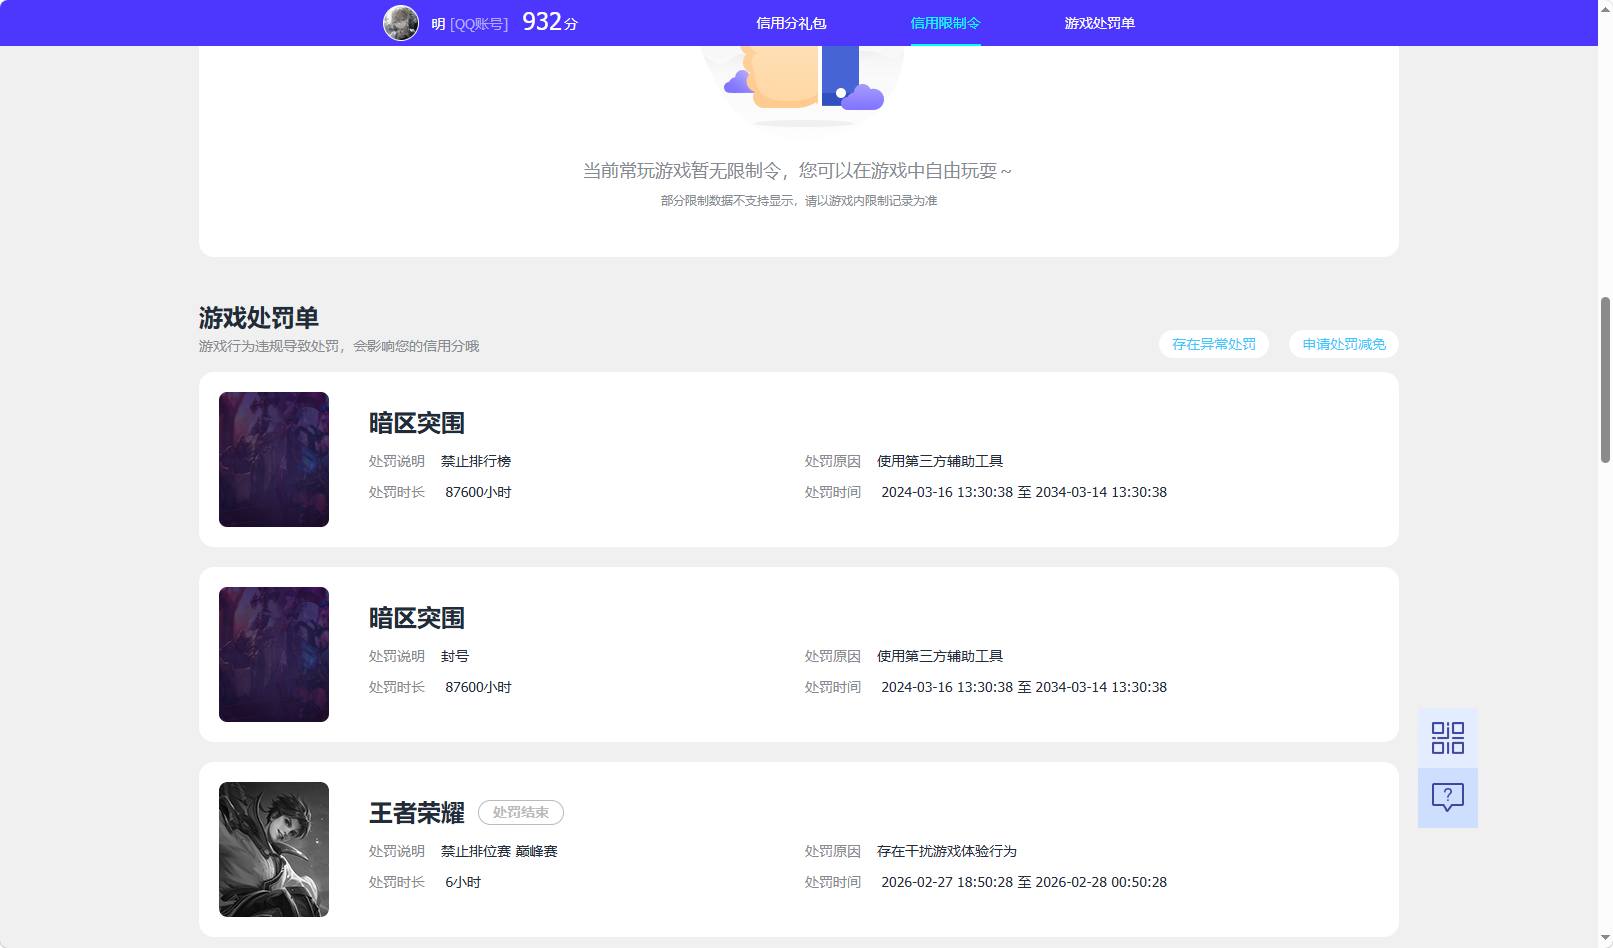Open the QR code panel on the right

[x=1446, y=737]
